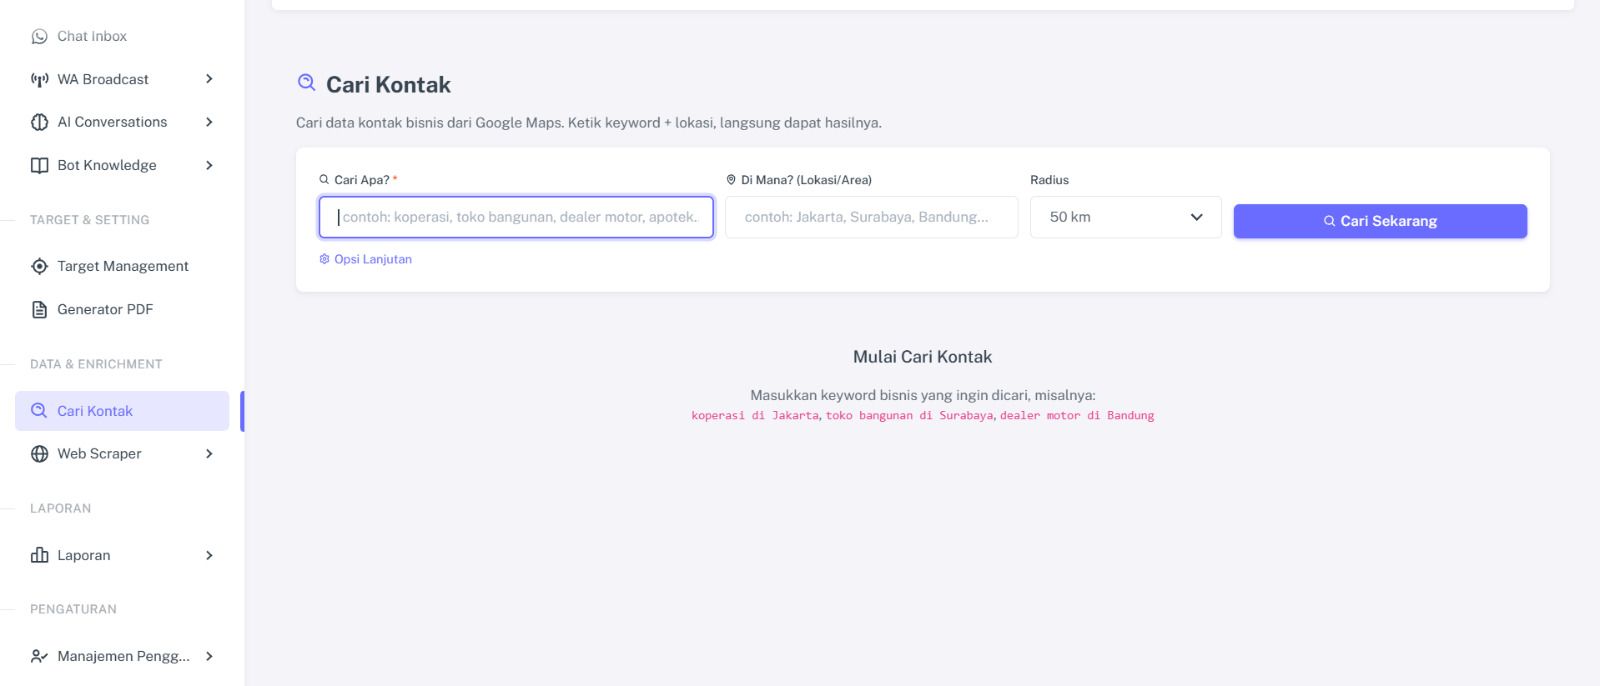Click the Laporan bar chart icon
Viewport: 1600px width, 686px height.
pos(39,555)
